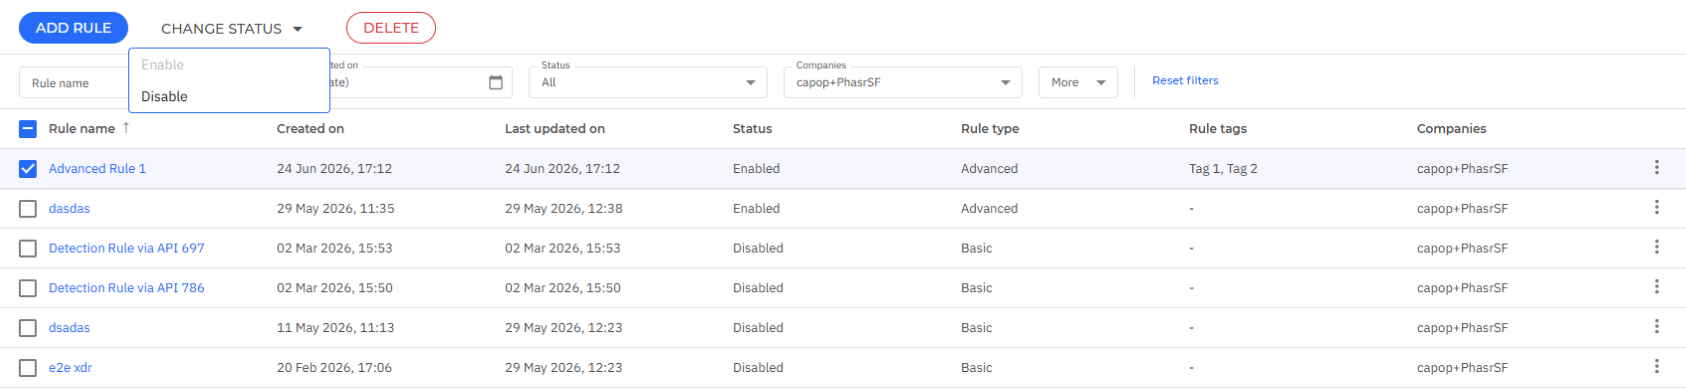Check the e2e xdr row checkbox
1686x389 pixels.
(28, 368)
